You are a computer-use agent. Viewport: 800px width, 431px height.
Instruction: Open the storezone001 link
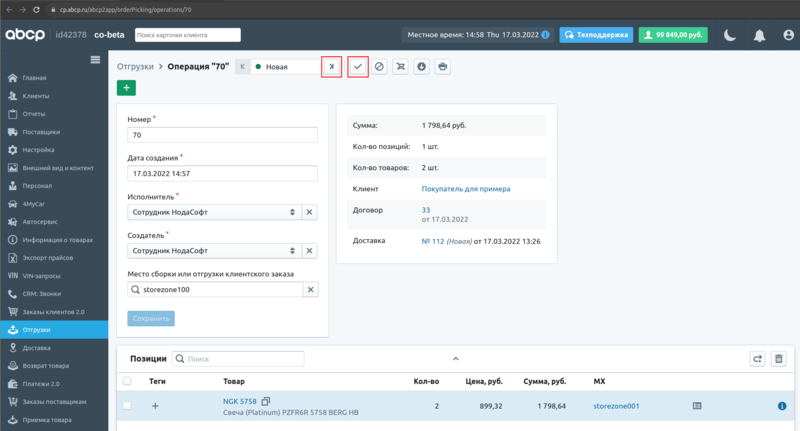click(616, 406)
